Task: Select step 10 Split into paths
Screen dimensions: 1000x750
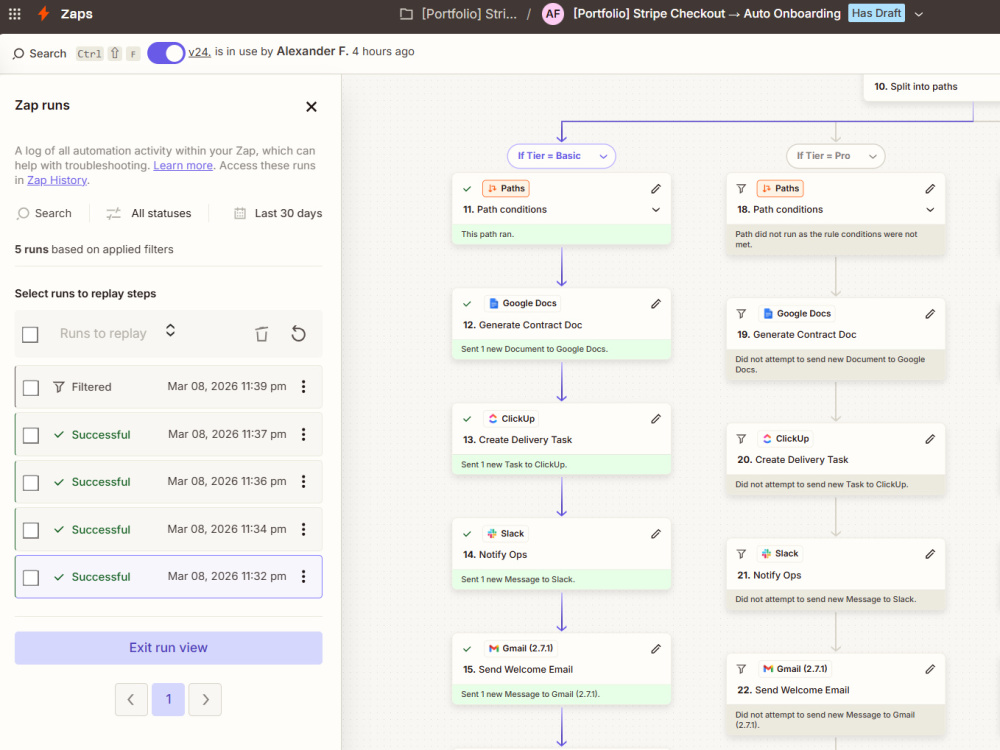Action: (x=932, y=87)
